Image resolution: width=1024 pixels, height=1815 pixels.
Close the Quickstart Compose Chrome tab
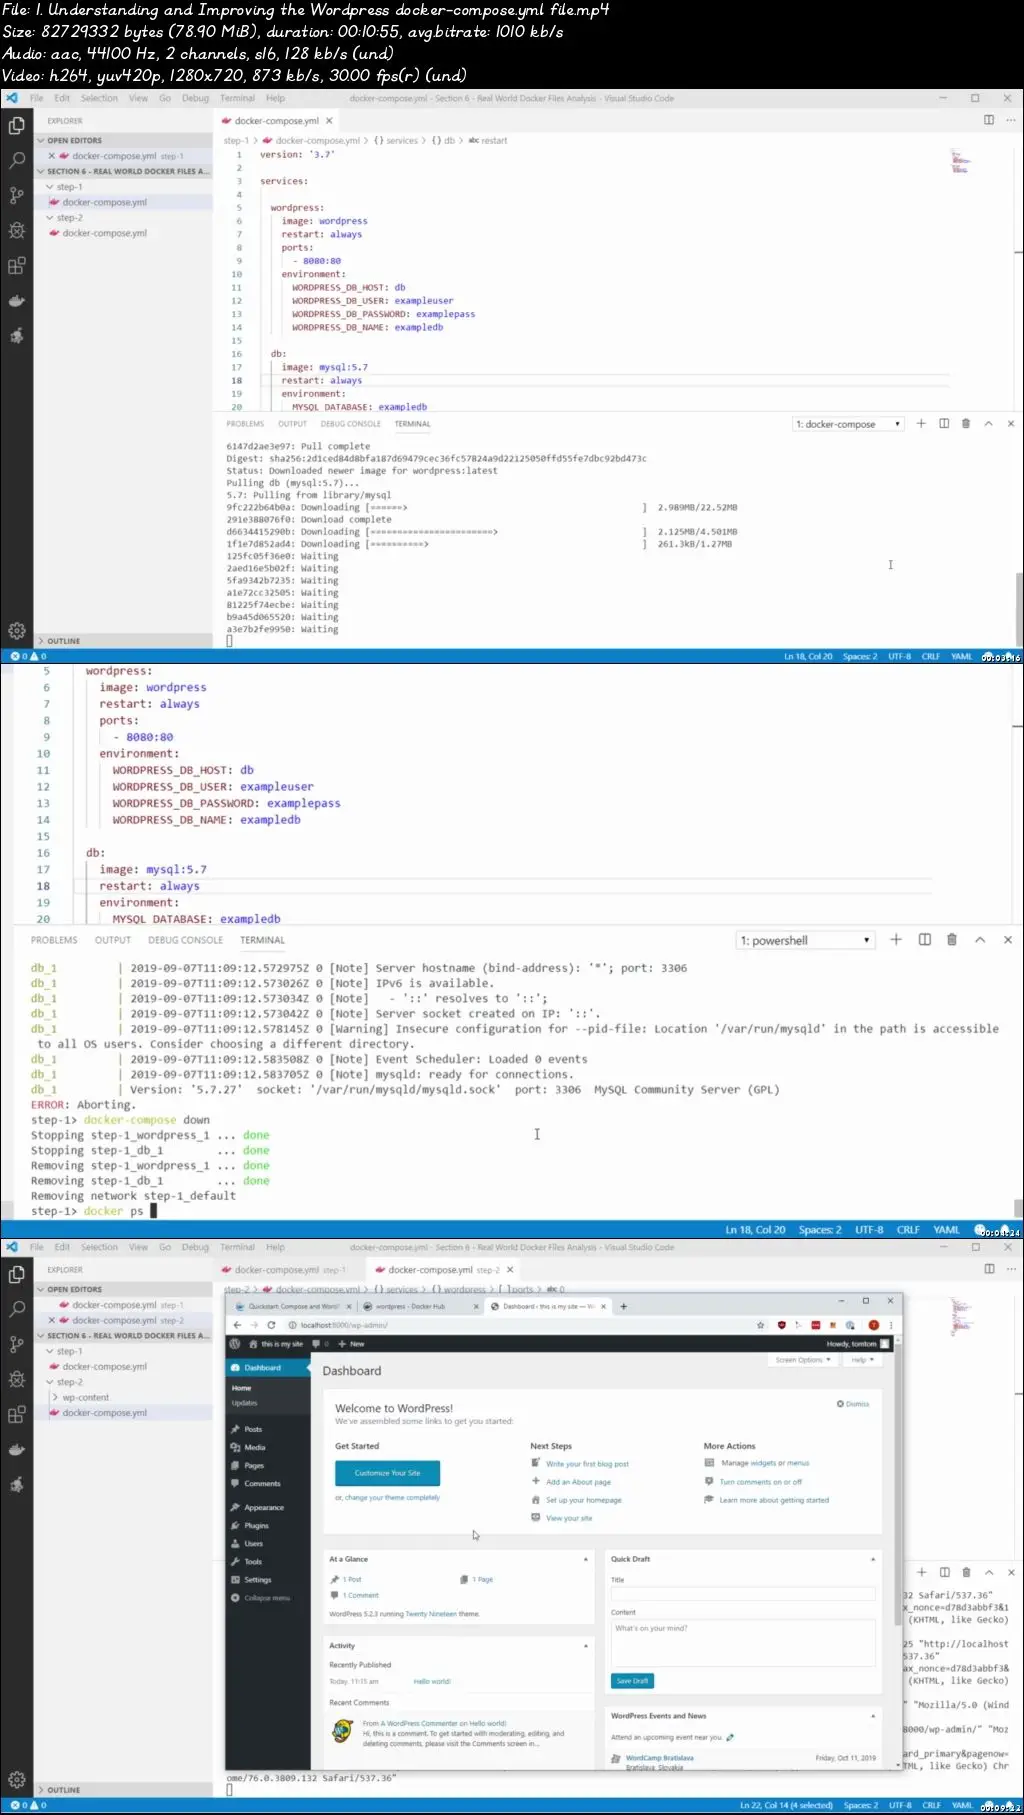pyautogui.click(x=351, y=1306)
